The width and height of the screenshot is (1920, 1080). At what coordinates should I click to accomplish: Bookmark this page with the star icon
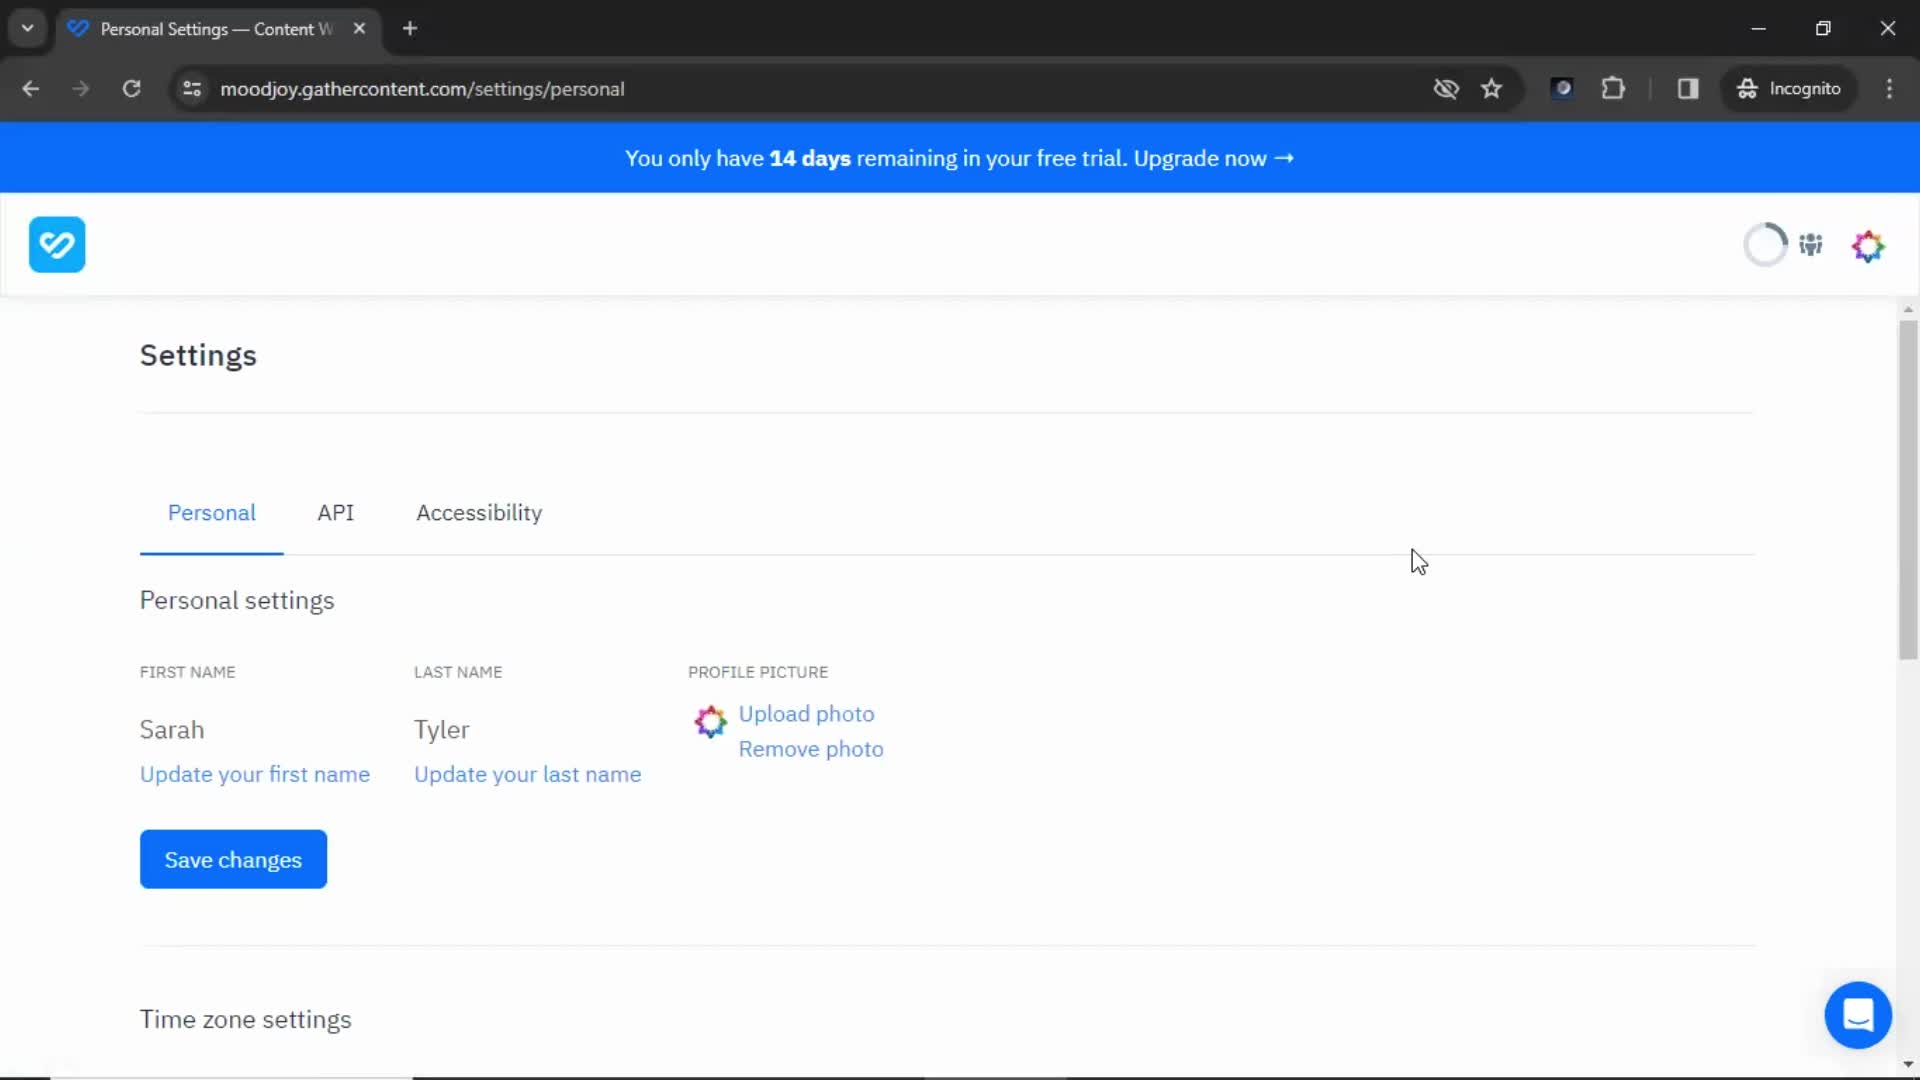1491,89
